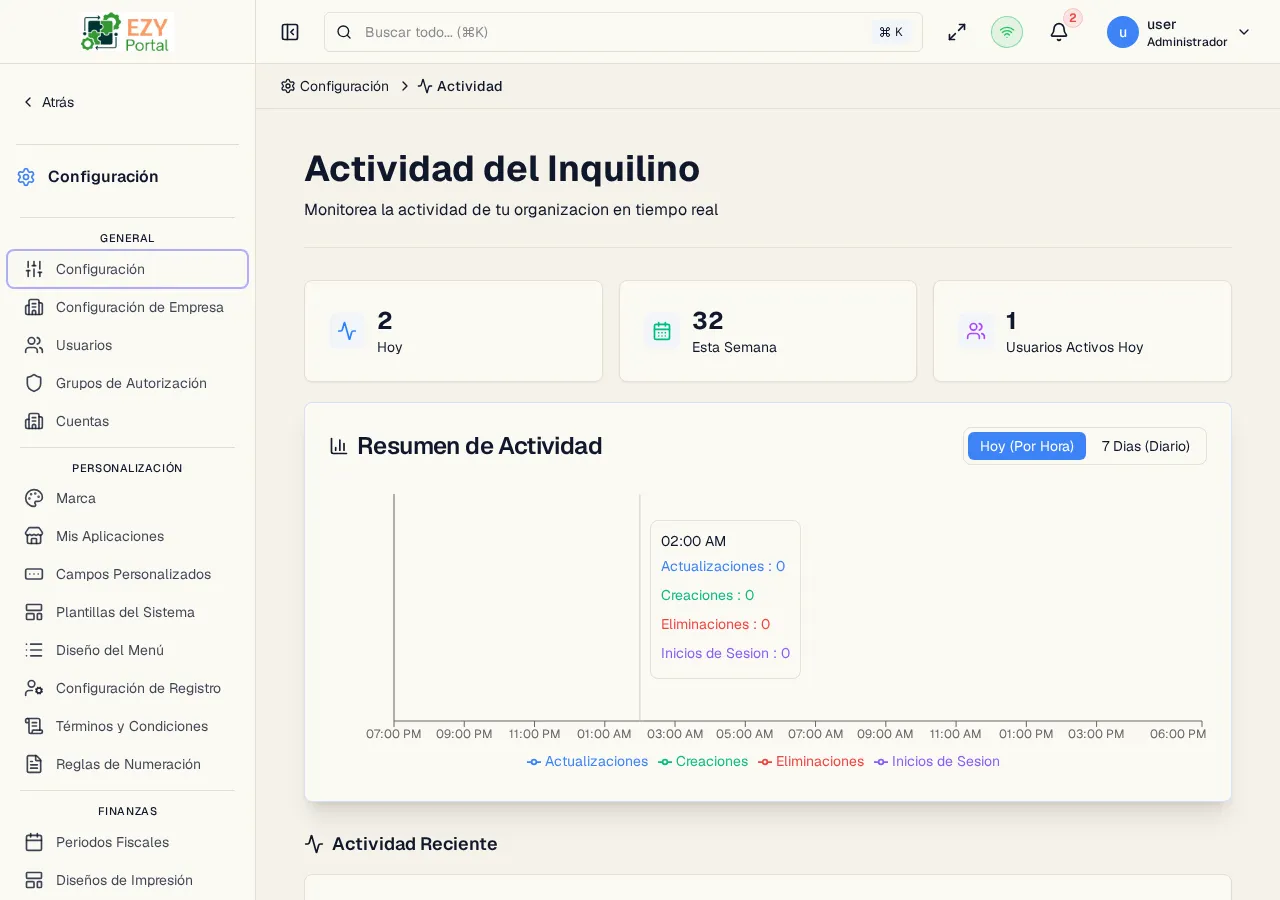Viewport: 1280px width, 900px height.
Task: Click the Atrás back link
Action: (x=48, y=102)
